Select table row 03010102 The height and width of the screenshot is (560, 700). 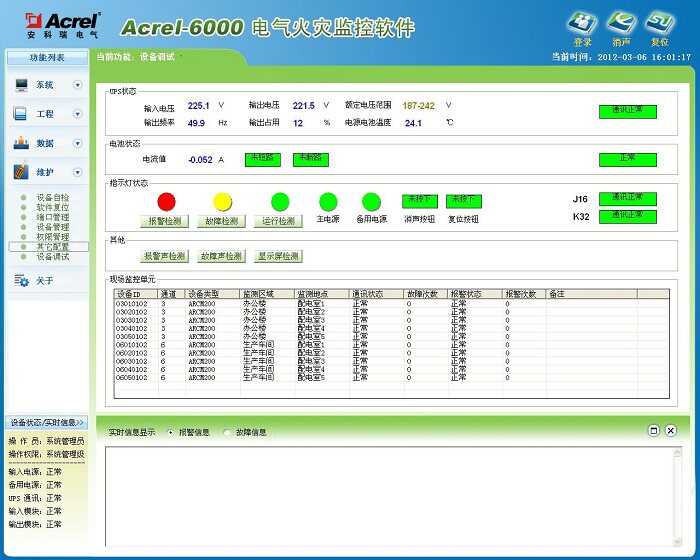coord(392,304)
